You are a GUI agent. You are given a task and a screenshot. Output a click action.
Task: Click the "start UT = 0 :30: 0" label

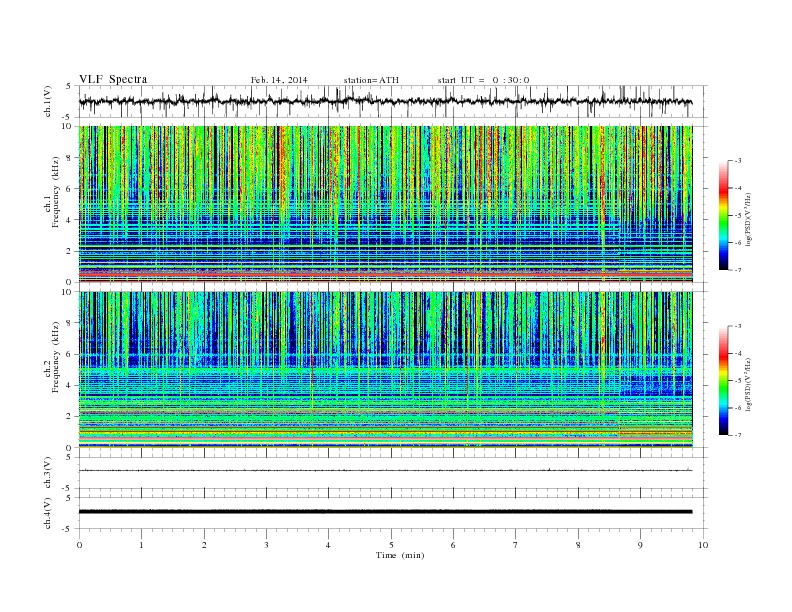click(x=483, y=80)
